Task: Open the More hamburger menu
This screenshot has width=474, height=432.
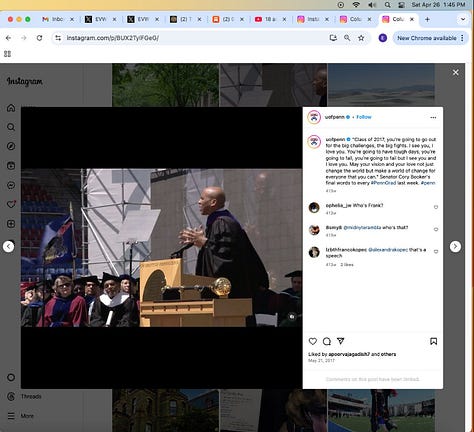Action: [x=21, y=416]
